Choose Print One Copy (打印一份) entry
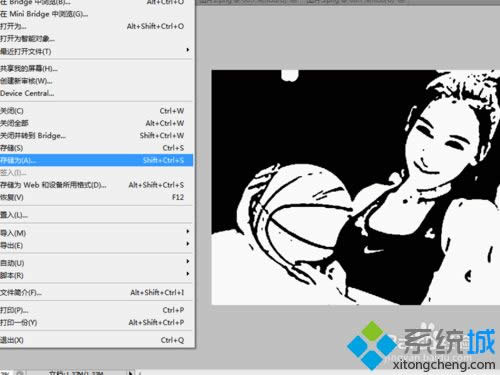The width and height of the screenshot is (500, 375). pos(96,322)
